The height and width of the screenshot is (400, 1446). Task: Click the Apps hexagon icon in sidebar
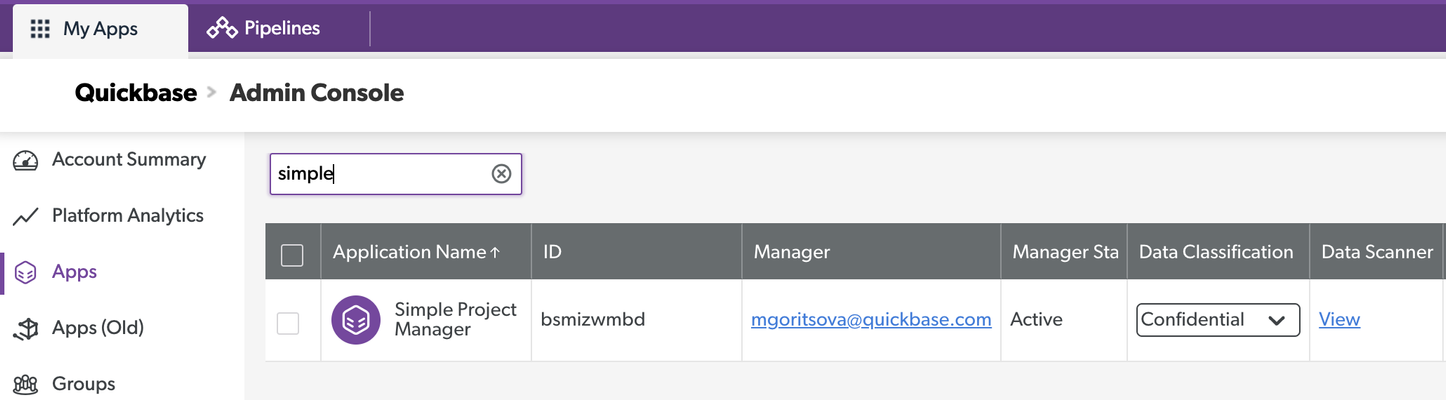pyautogui.click(x=26, y=272)
